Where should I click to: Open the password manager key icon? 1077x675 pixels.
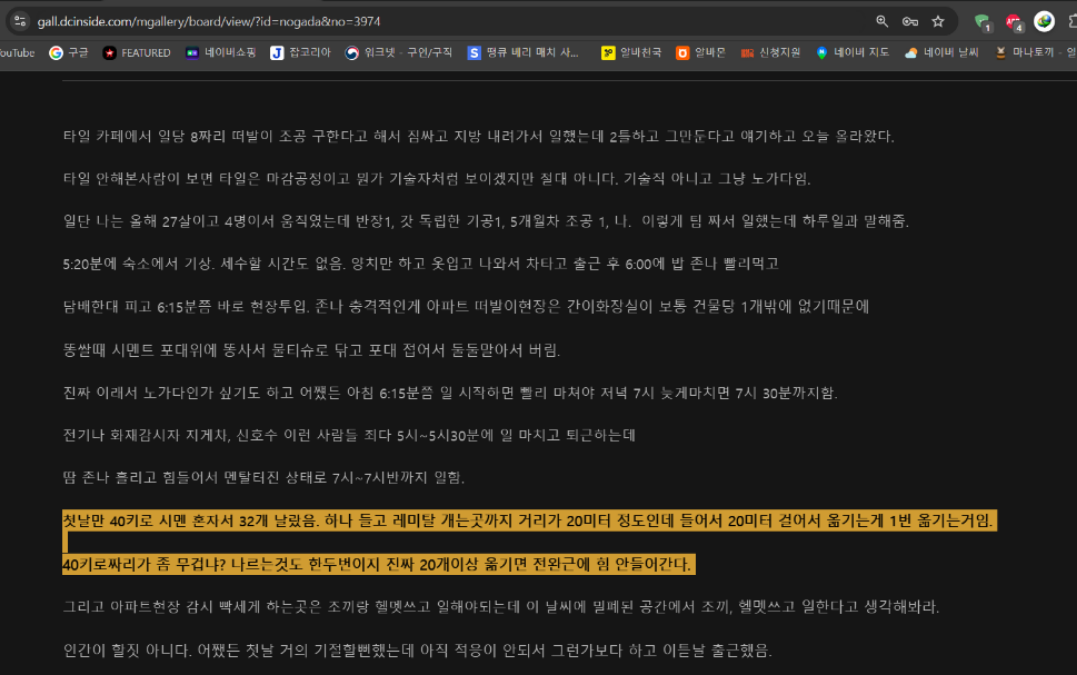point(909,21)
